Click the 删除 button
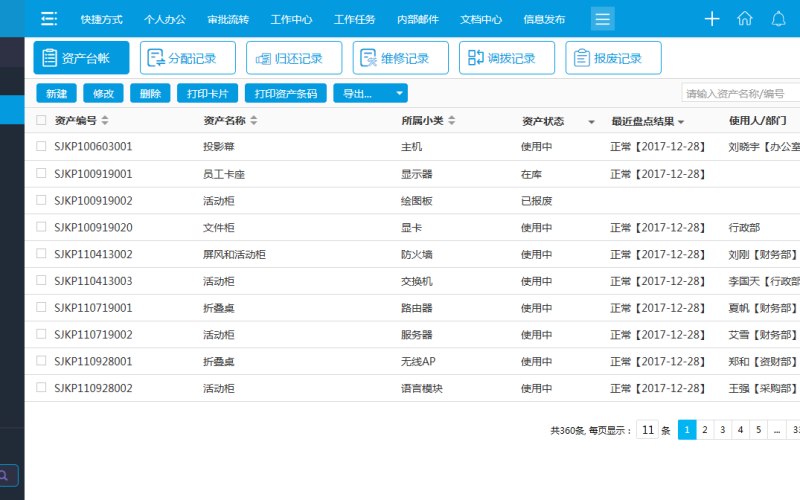Screen dimensions: 800x500 (150, 93)
